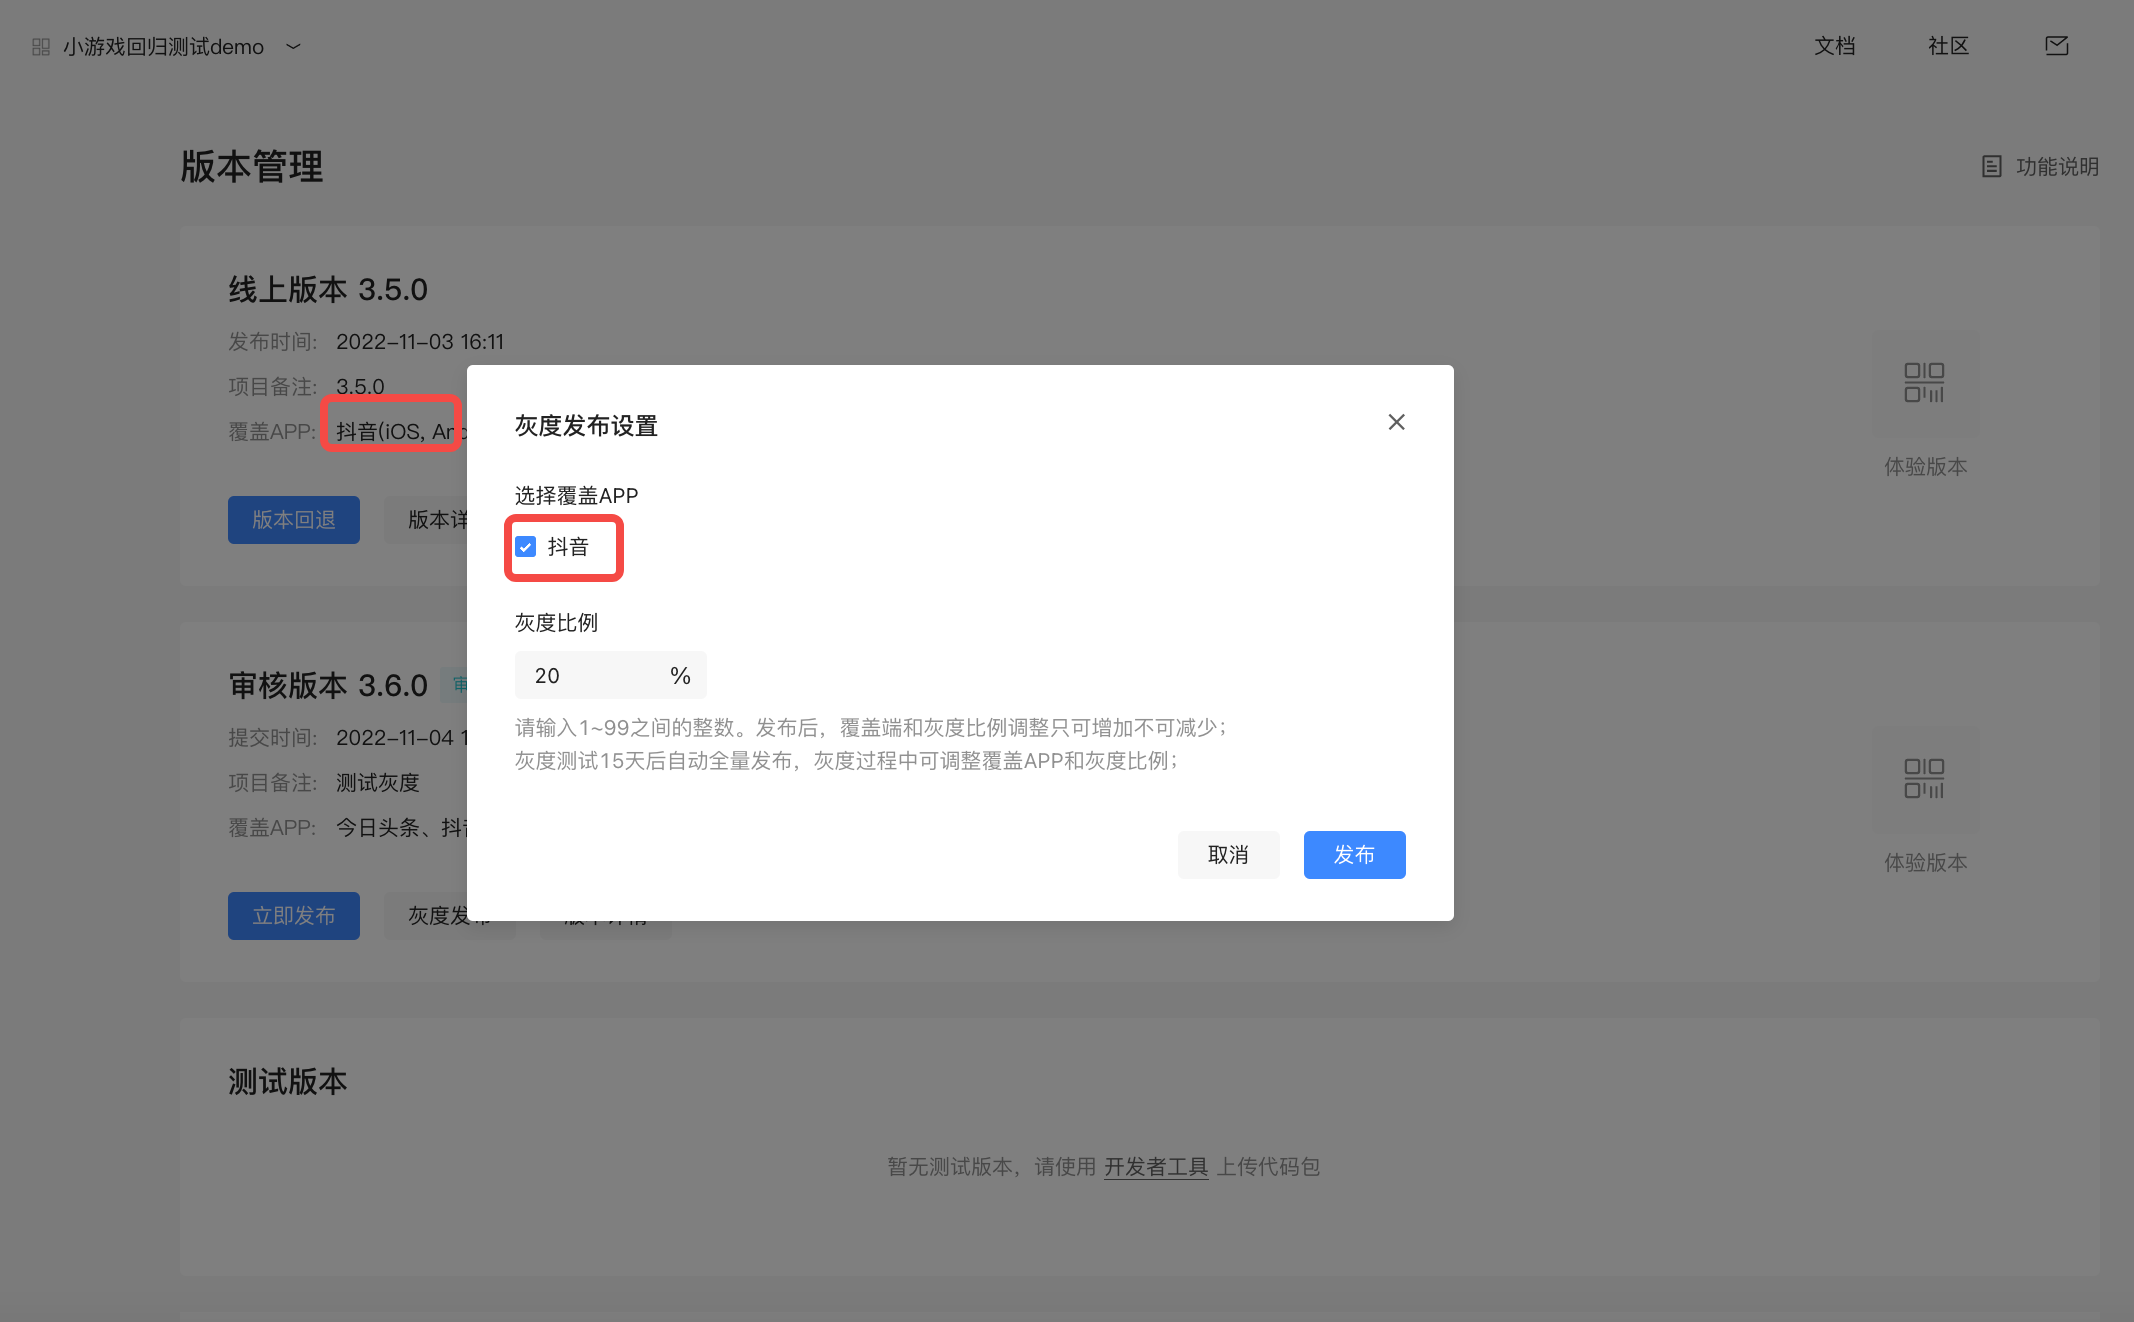
Task: Click the app grid icon beside app name
Action: [41, 47]
